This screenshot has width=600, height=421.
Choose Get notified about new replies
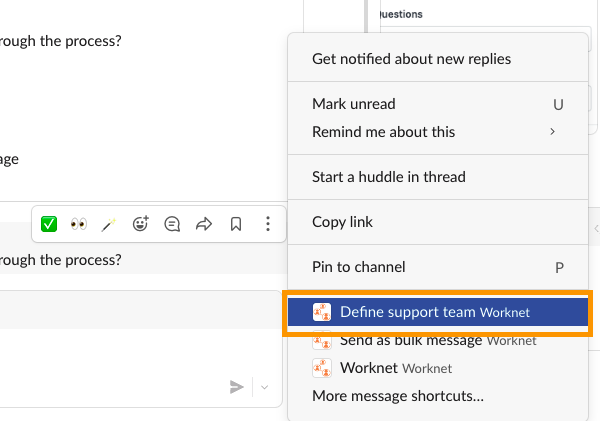[x=438, y=59]
